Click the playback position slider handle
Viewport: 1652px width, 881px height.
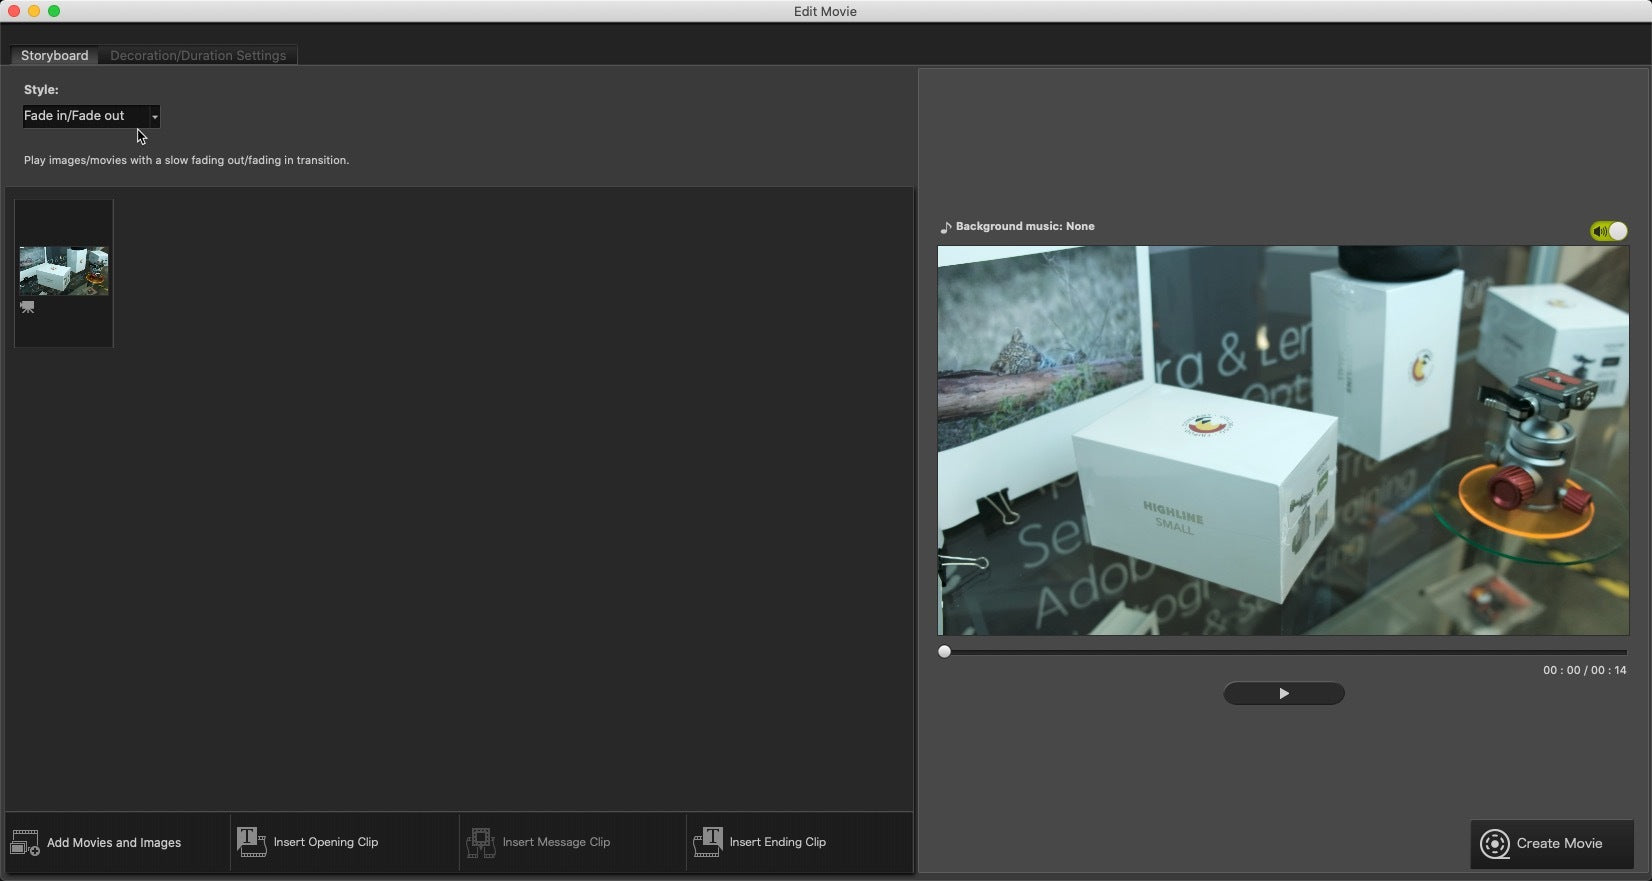coord(944,652)
